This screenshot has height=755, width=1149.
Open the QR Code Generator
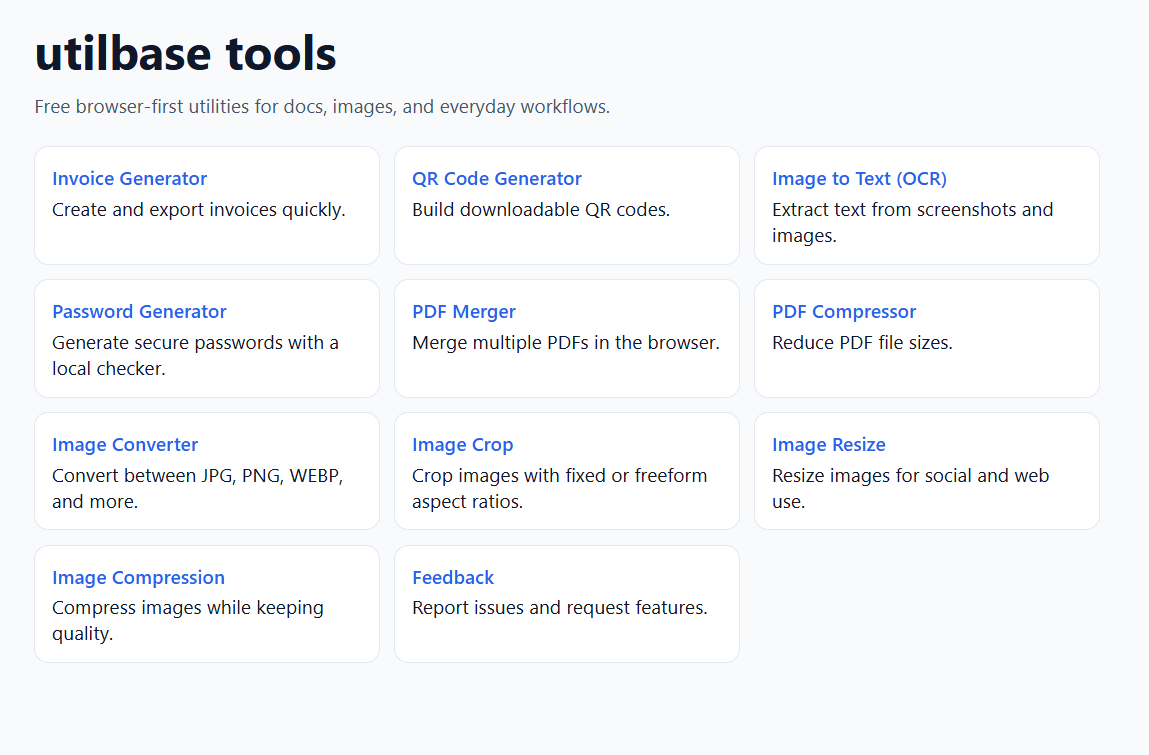496,178
